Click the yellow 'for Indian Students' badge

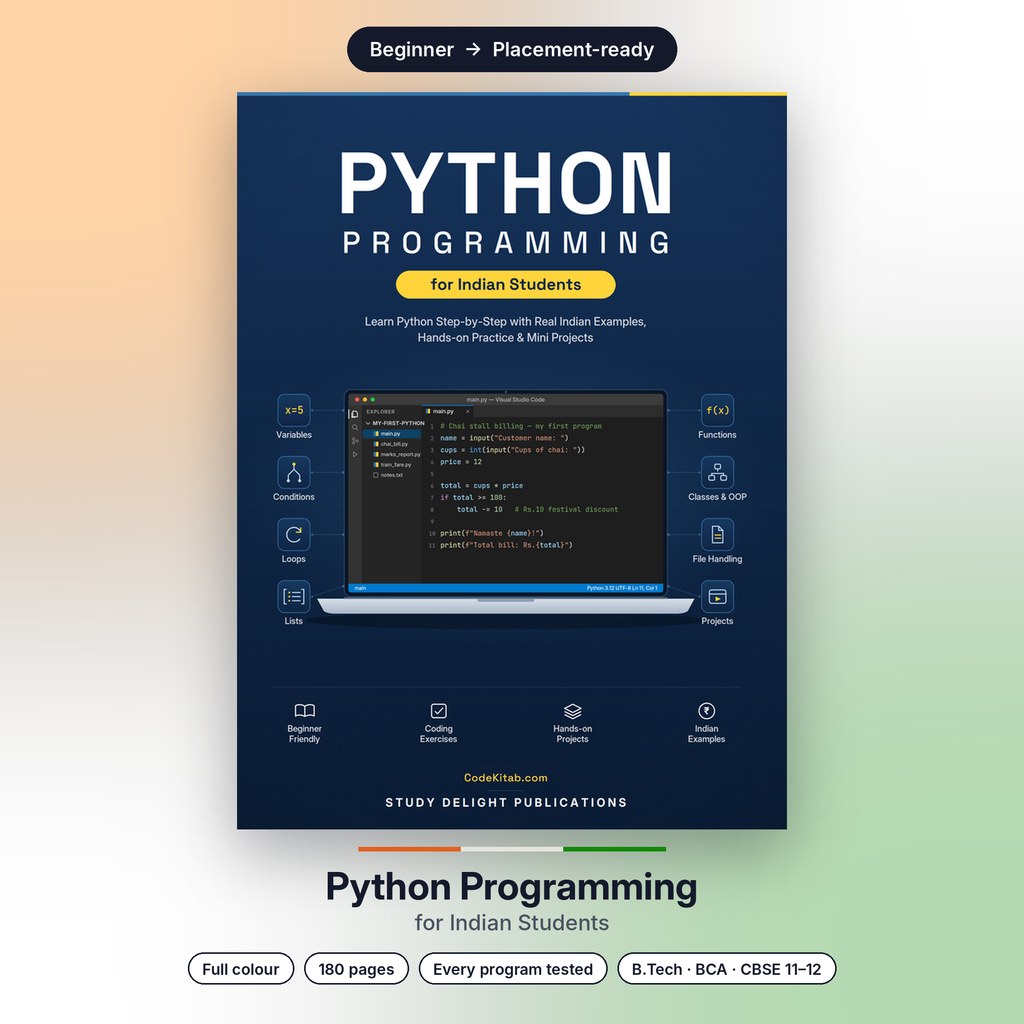click(505, 285)
